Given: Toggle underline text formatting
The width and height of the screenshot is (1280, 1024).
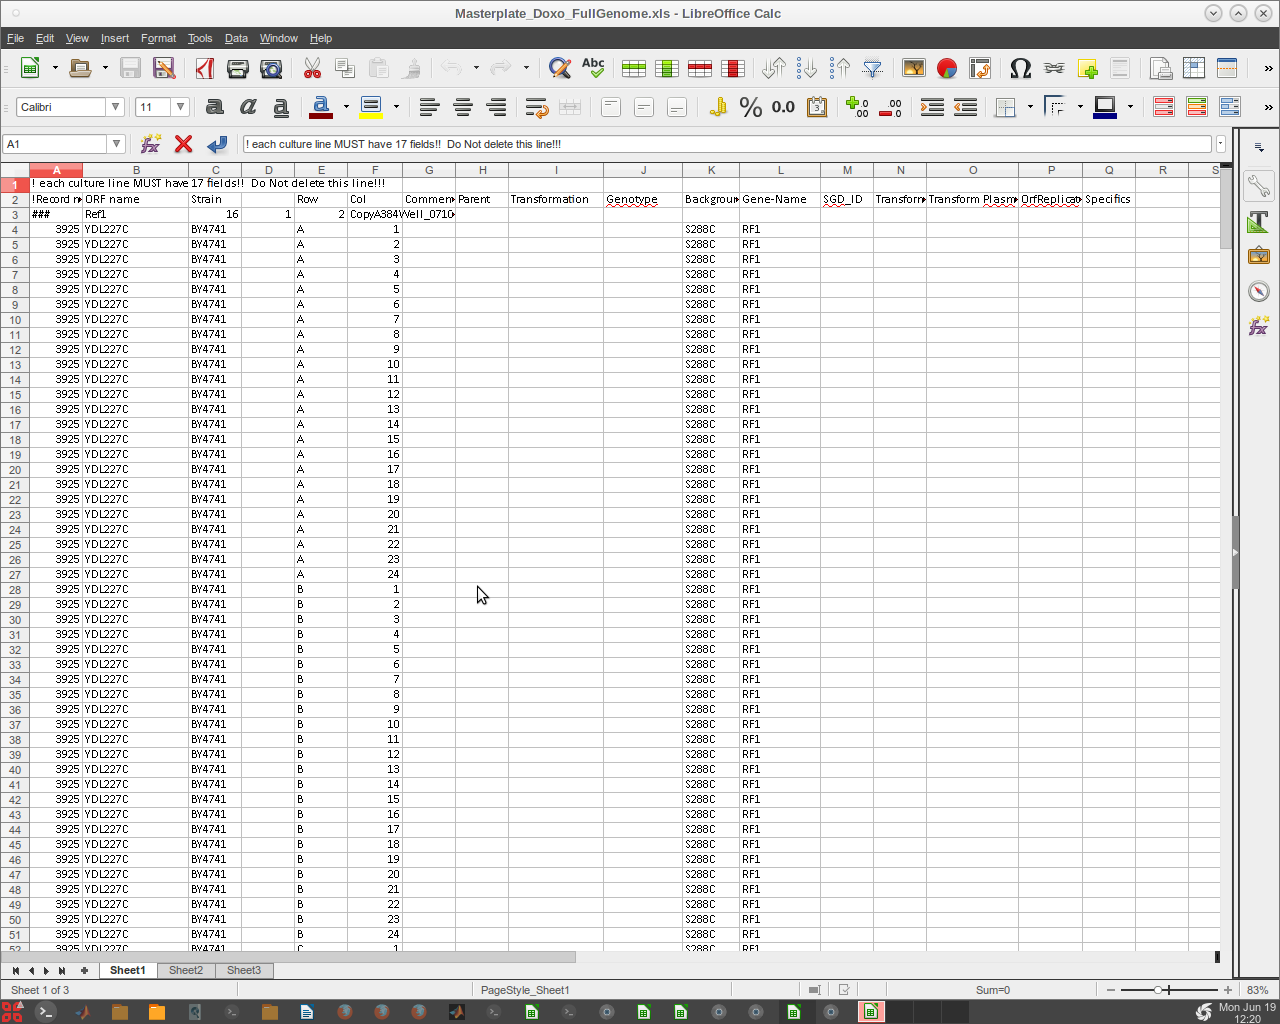Looking at the screenshot, I should point(281,107).
